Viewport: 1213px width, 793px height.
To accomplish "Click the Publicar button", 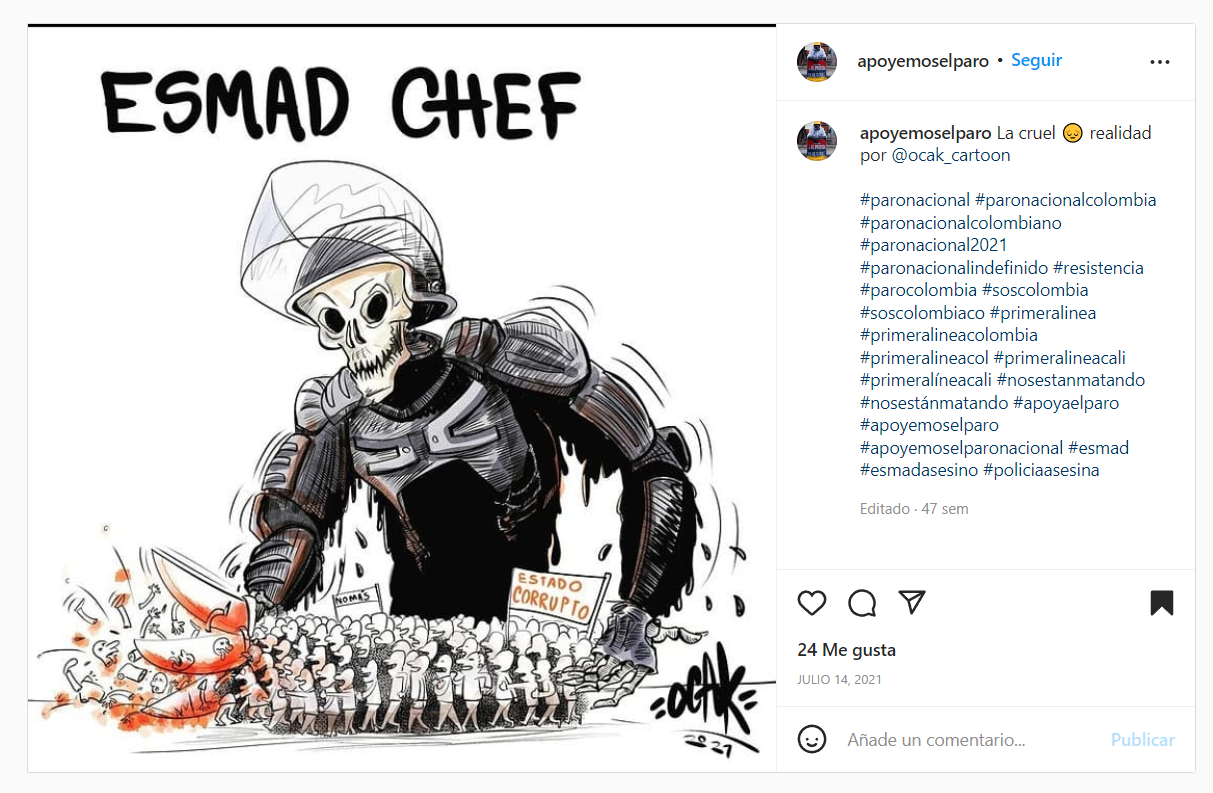I will pos(1142,740).
